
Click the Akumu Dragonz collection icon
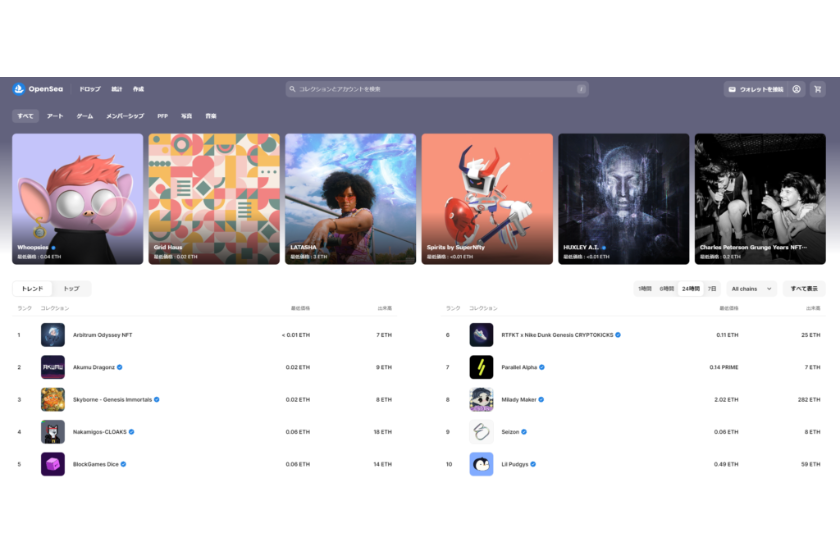[52, 367]
